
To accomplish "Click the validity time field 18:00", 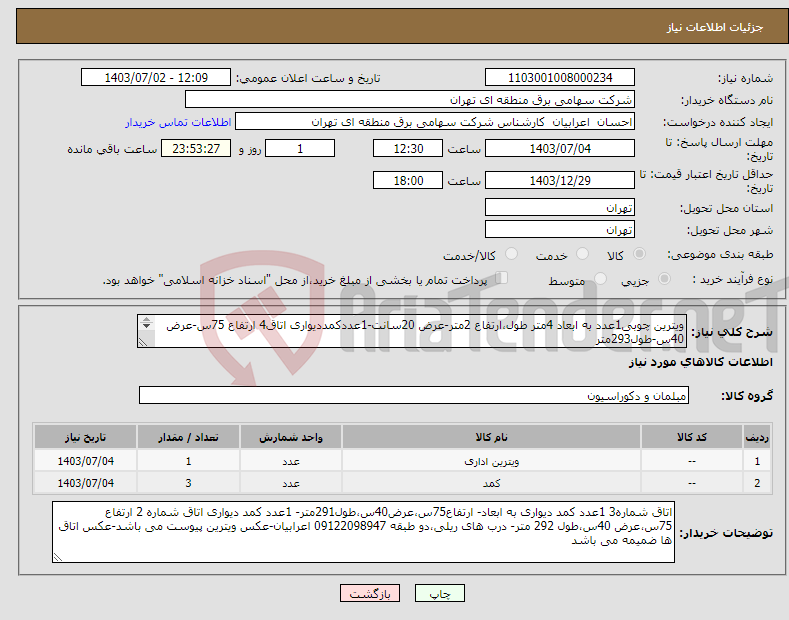I will tap(408, 180).
